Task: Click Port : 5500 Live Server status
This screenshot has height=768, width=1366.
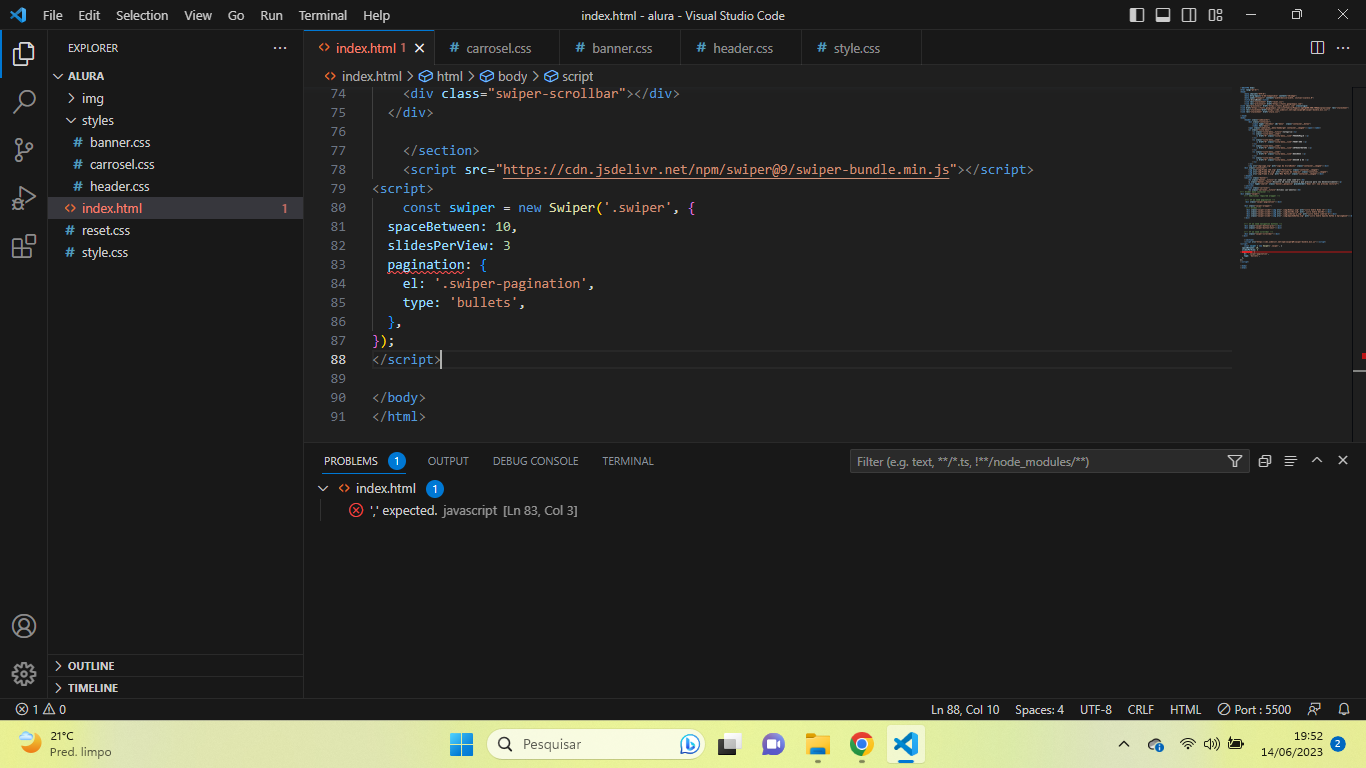Action: point(1254,709)
